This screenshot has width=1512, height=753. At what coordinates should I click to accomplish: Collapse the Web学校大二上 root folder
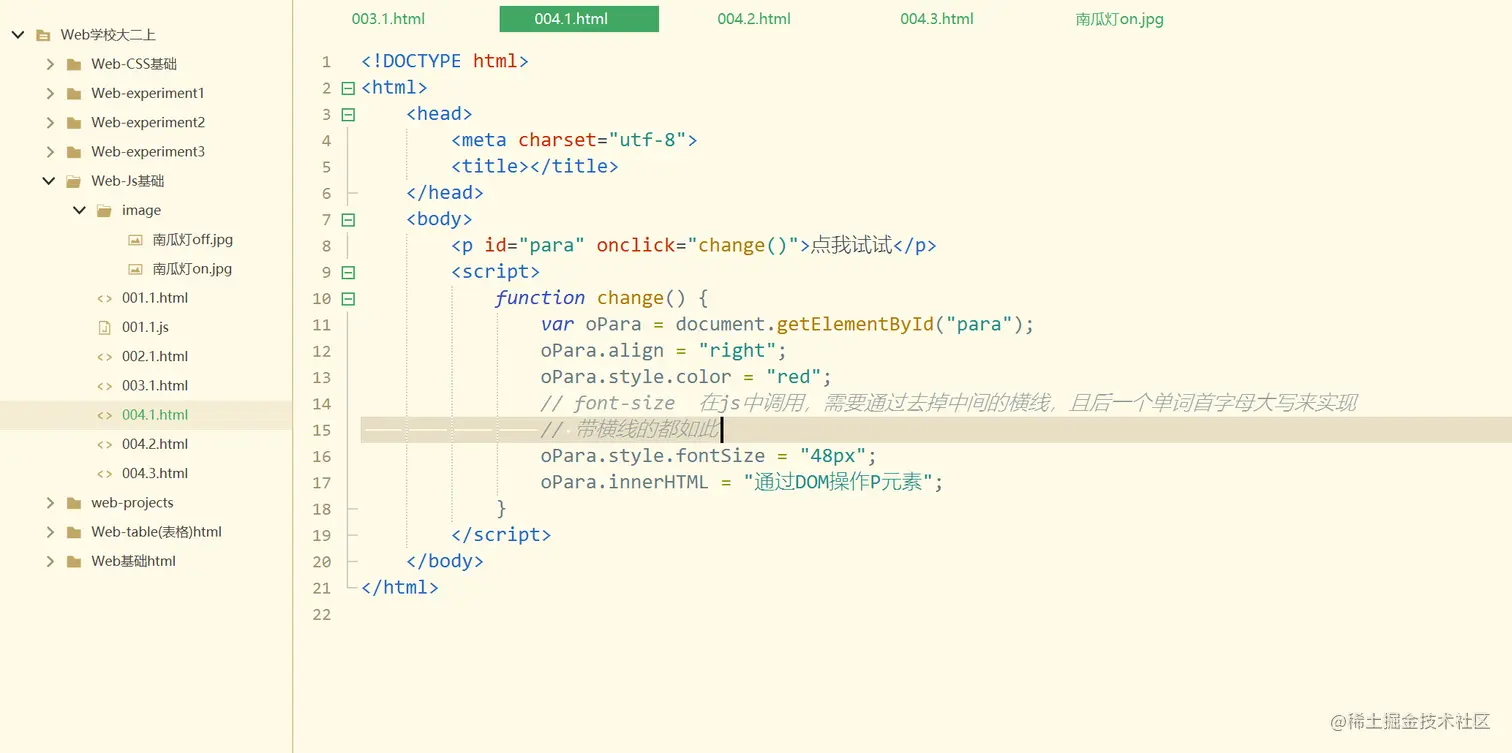18,35
